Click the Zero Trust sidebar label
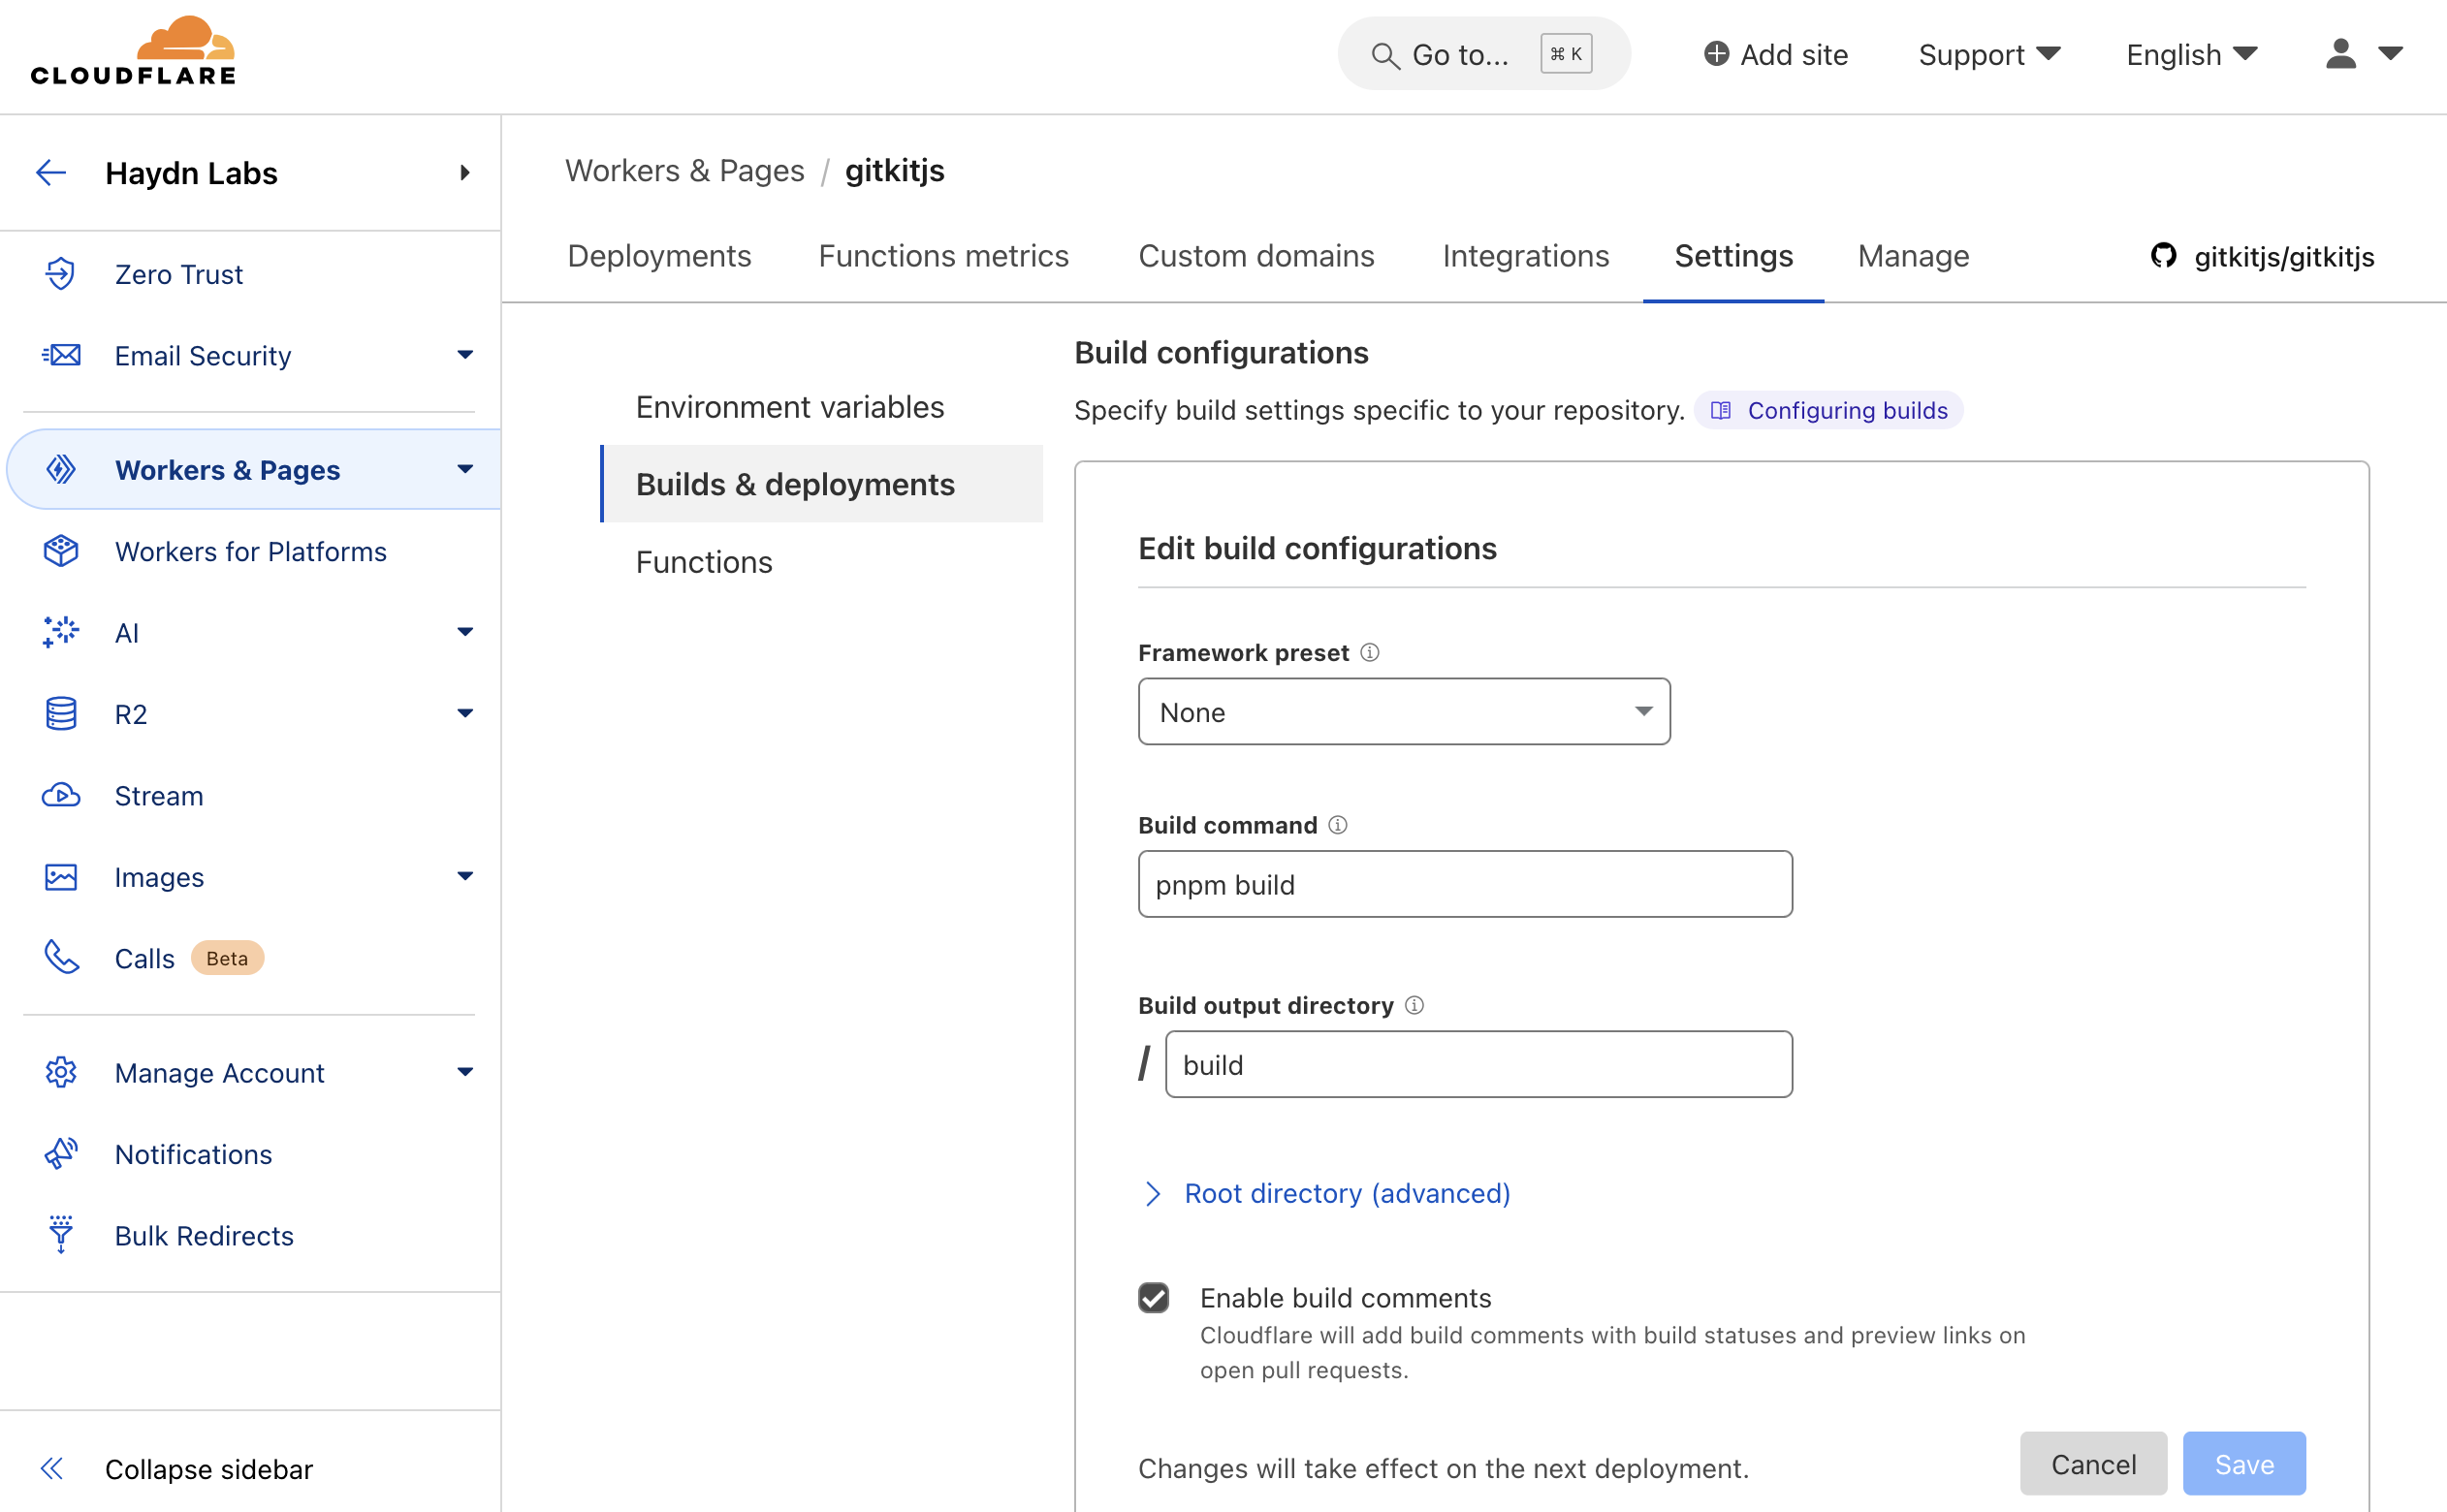The image size is (2447, 1512). pyautogui.click(x=179, y=274)
